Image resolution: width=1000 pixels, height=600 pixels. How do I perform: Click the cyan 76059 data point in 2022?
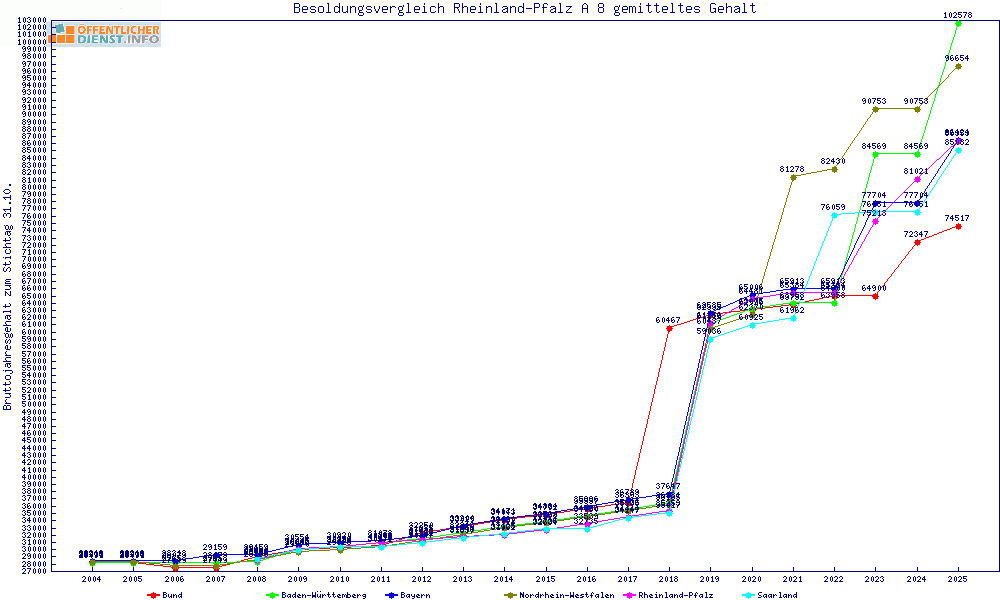834,215
